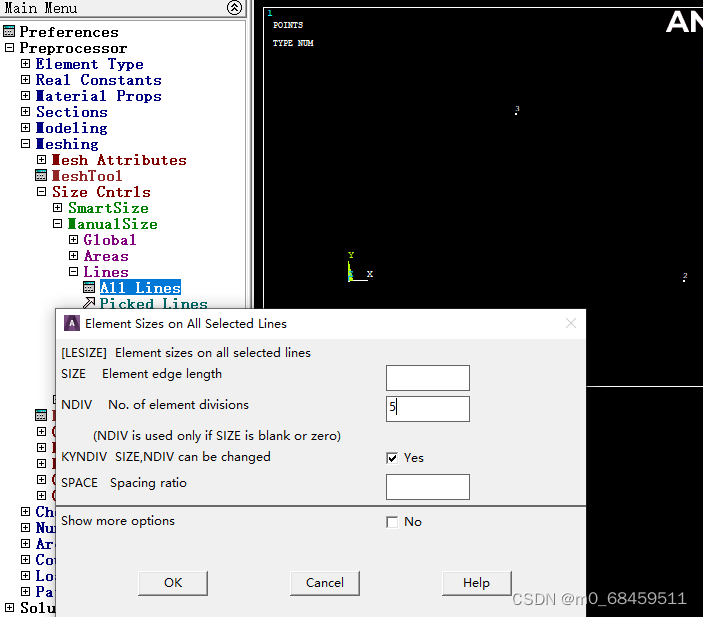703x617 pixels.
Task: Select Real Constants in tree
Action: coord(99,80)
